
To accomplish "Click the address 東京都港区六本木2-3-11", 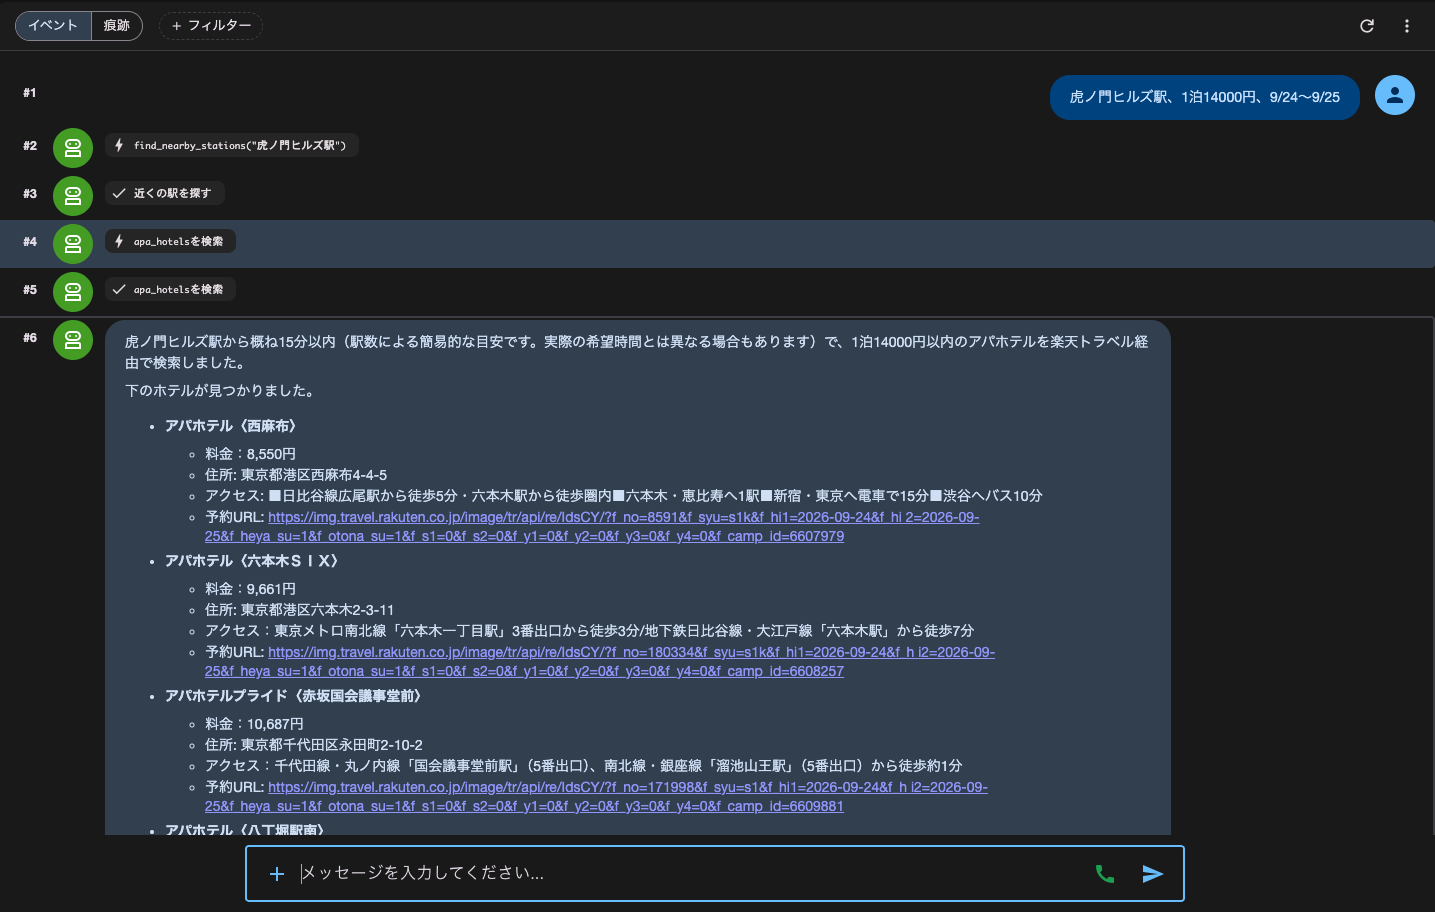I will pyautogui.click(x=317, y=610).
